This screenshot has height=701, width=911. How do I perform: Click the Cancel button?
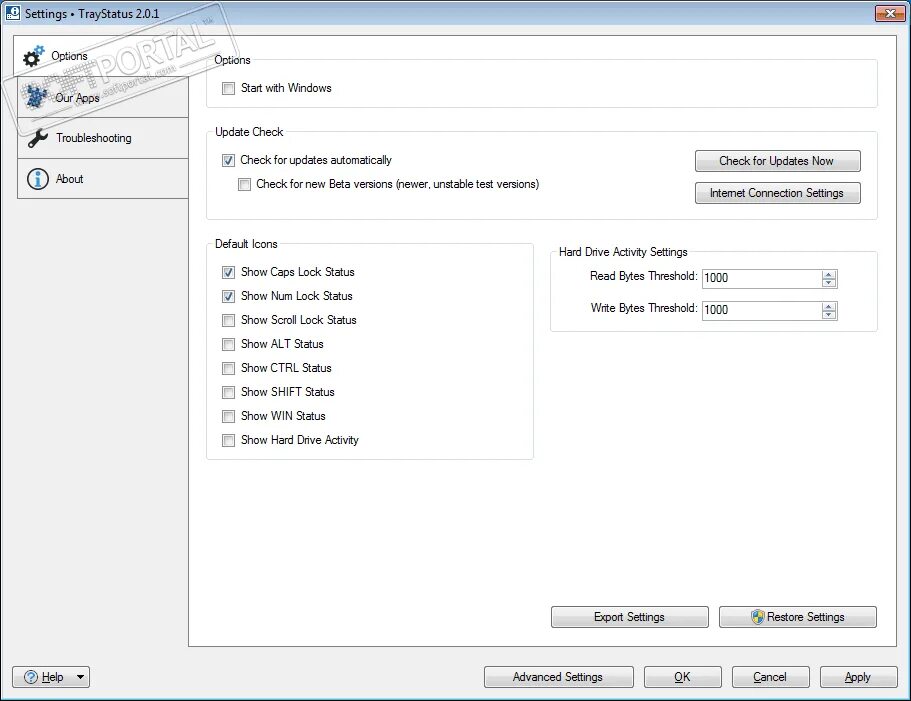(770, 677)
